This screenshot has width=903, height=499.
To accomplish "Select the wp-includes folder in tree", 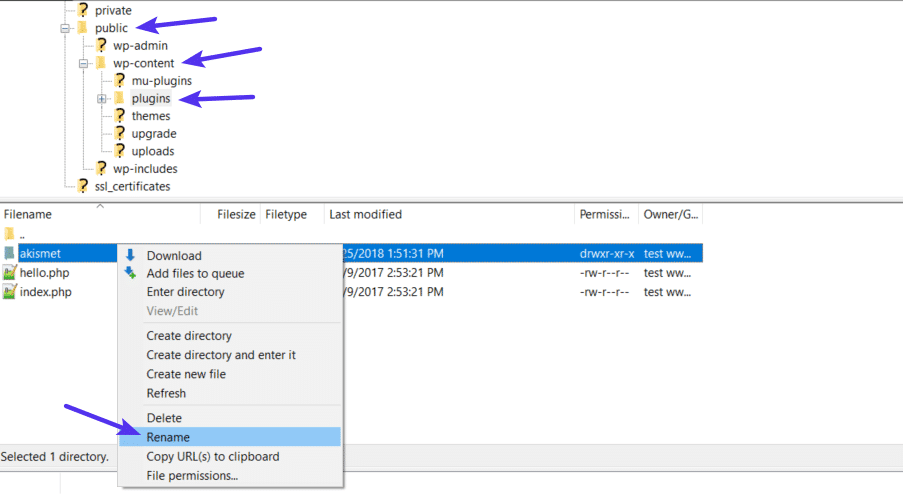I will tap(145, 169).
